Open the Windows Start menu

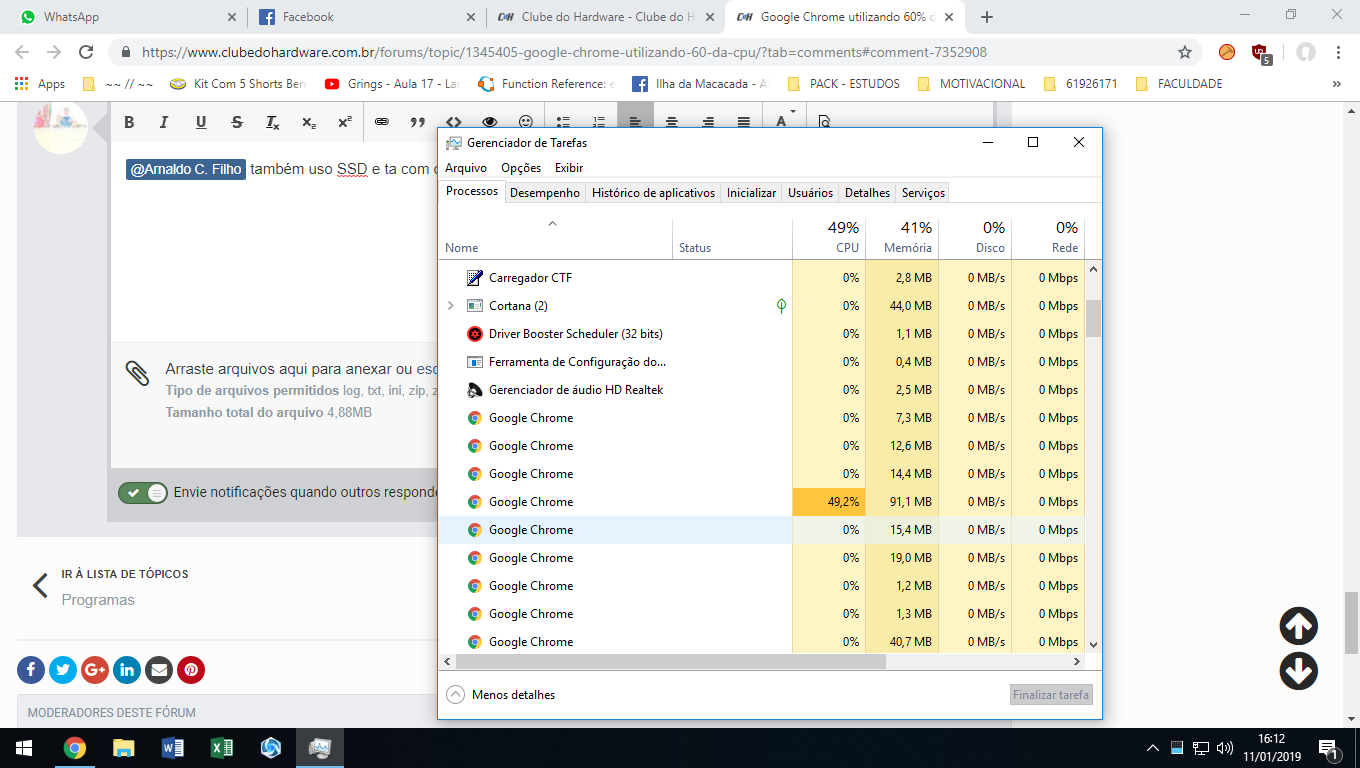pos(24,747)
